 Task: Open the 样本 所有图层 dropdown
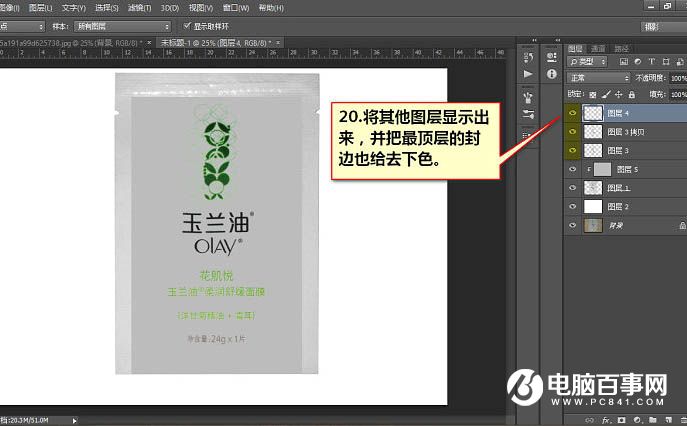122,26
